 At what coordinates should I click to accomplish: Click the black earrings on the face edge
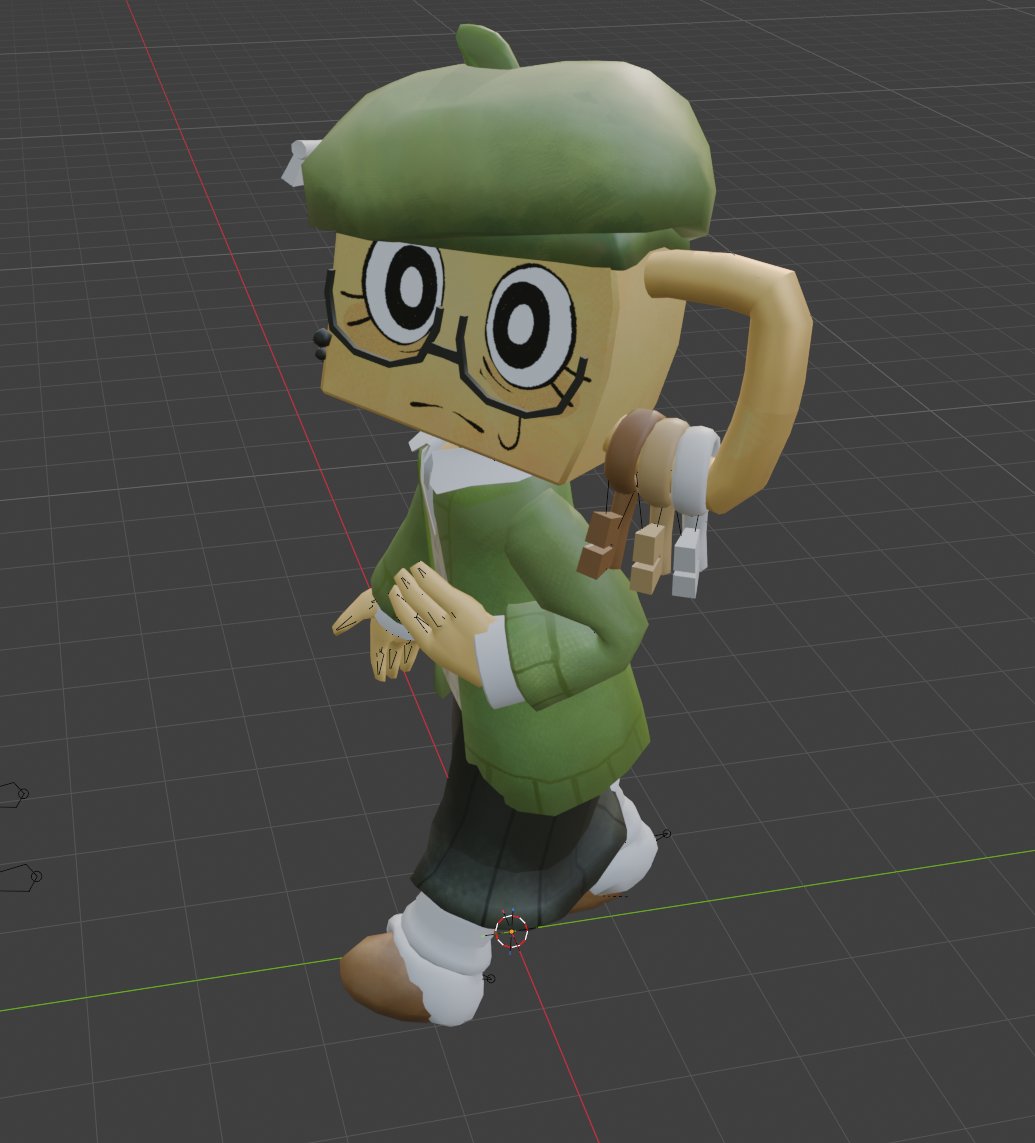320,343
